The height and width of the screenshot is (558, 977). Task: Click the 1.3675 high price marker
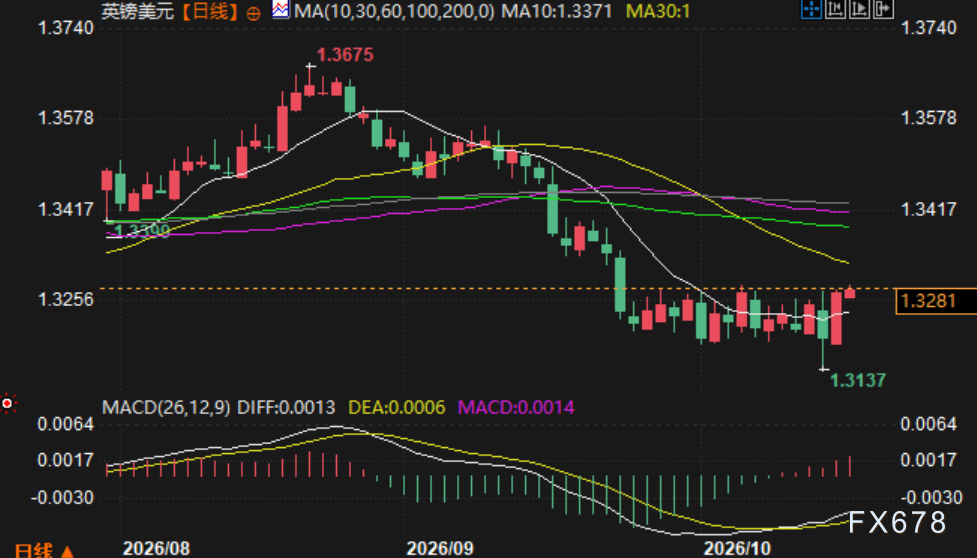click(x=345, y=55)
